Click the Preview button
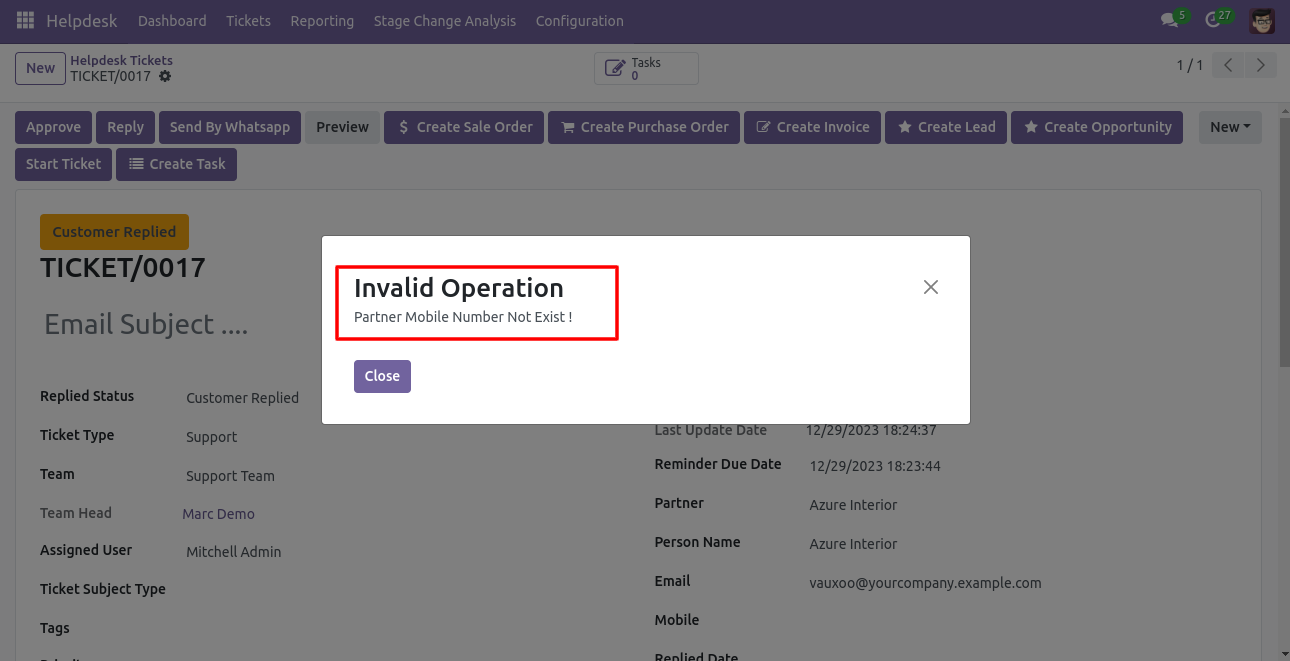Viewport: 1290px width, 661px height. click(342, 127)
